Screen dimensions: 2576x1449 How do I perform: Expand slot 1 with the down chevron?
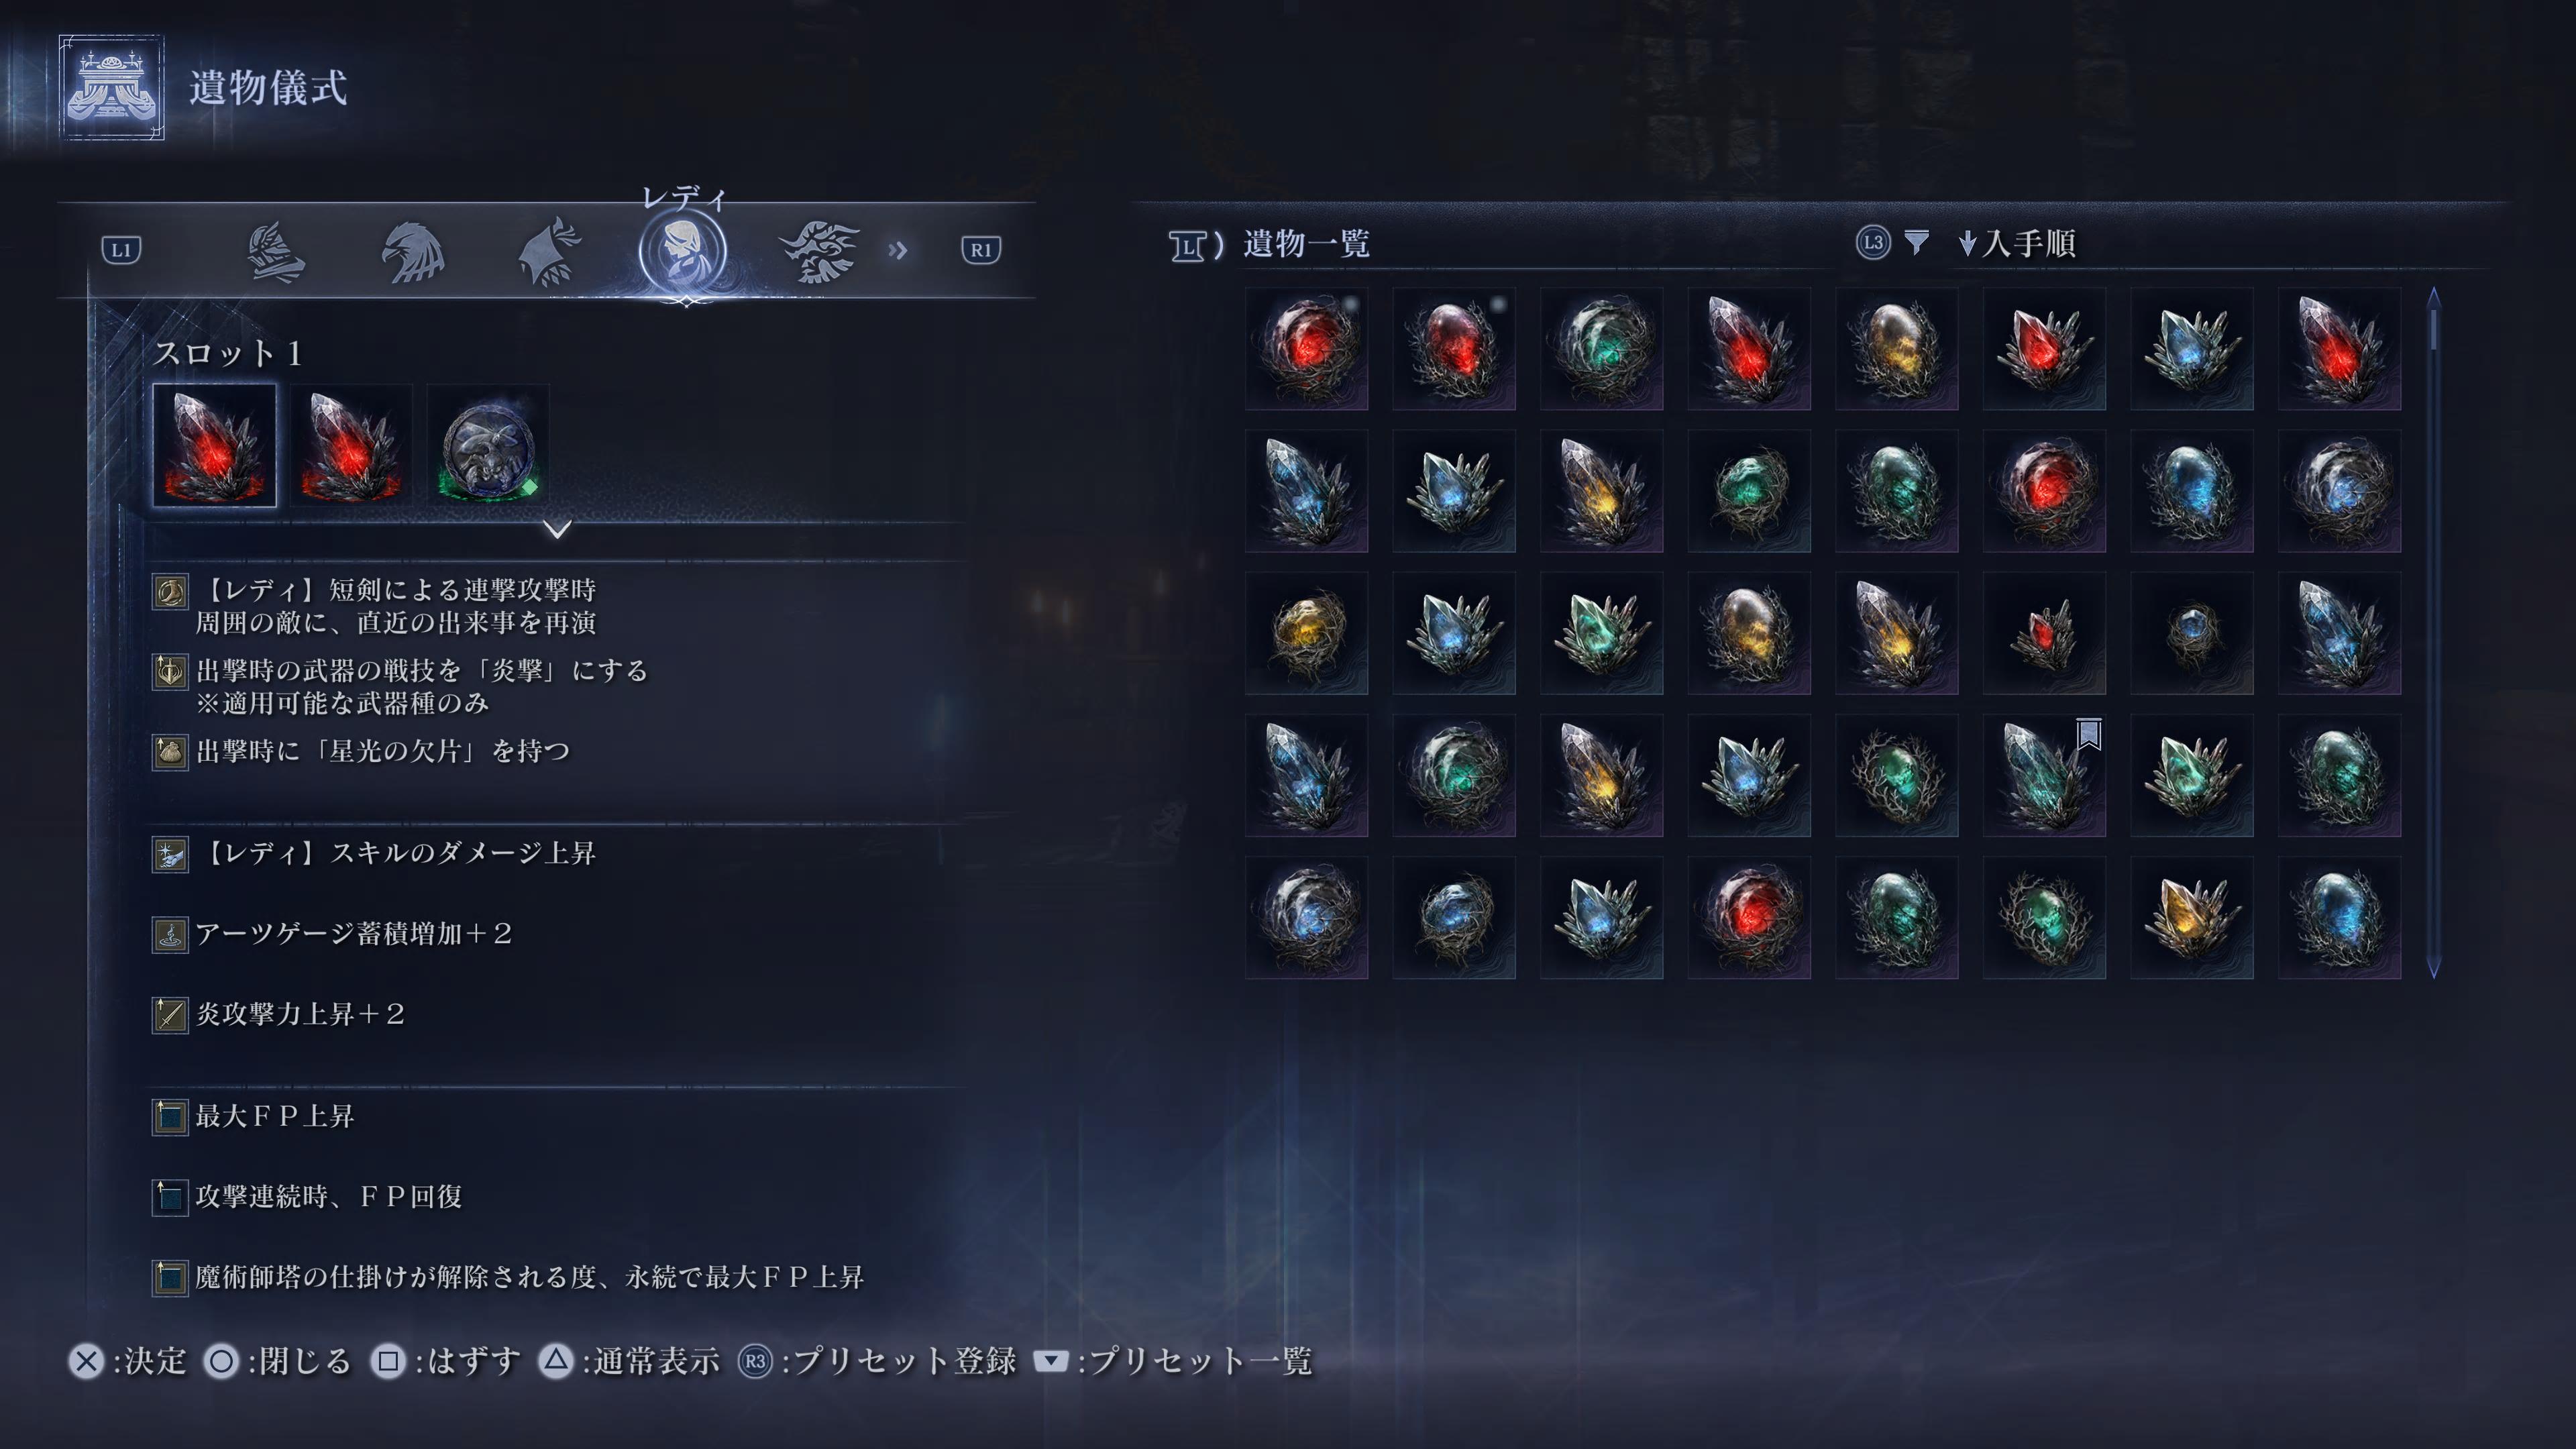click(558, 528)
